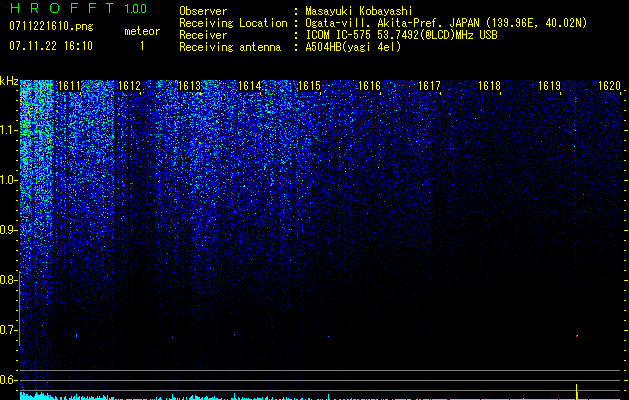
Task: Click the 1612 time marker
Action: (x=130, y=86)
